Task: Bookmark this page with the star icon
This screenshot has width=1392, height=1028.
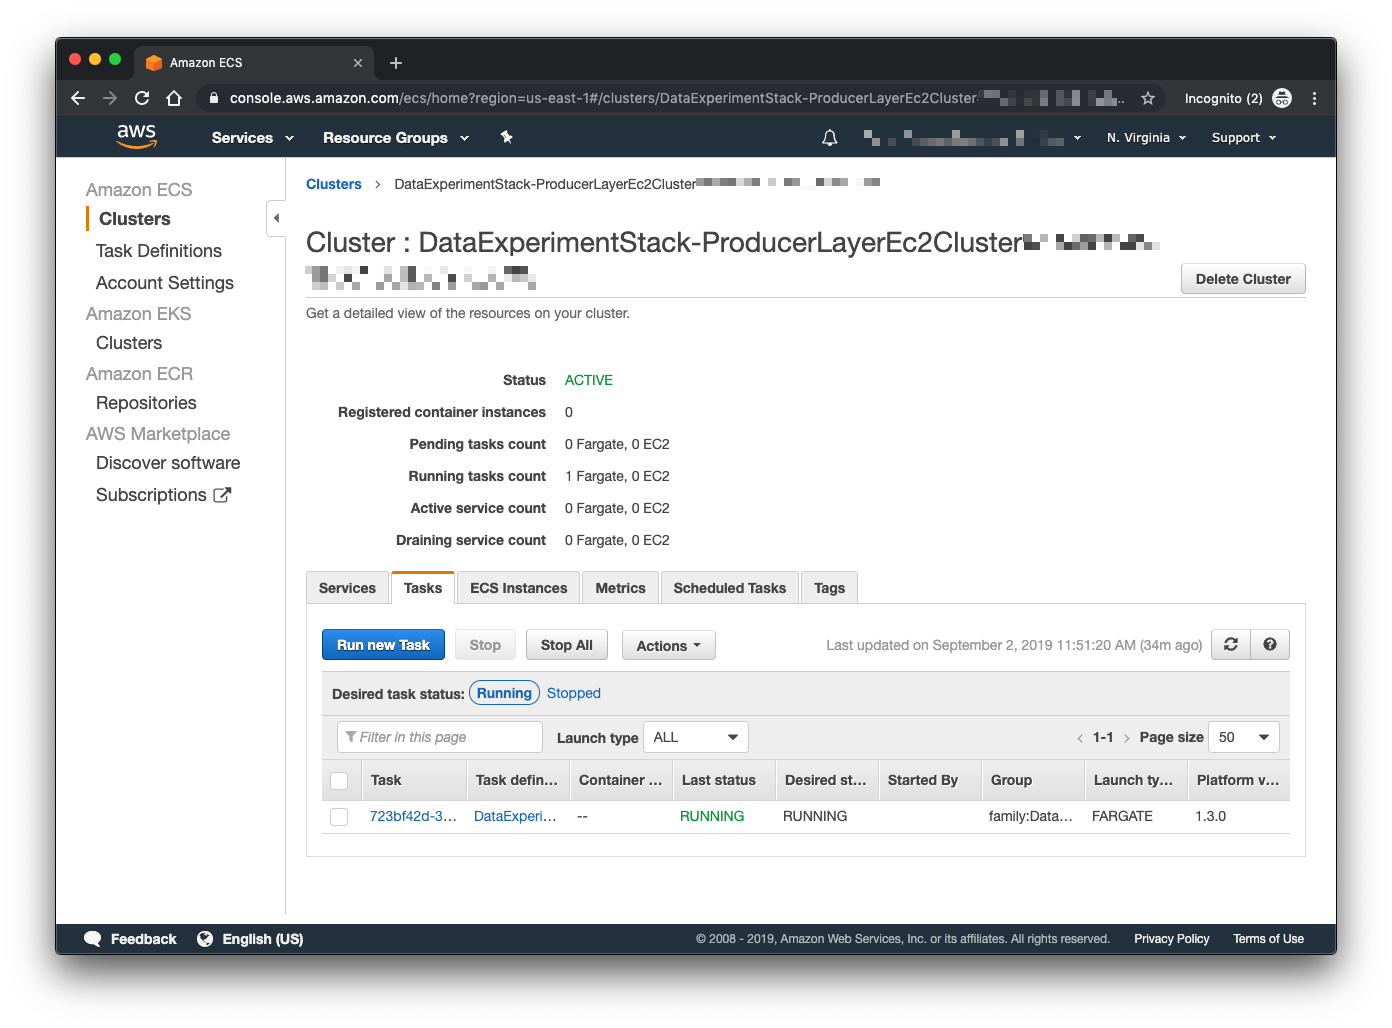Action: tap(1148, 98)
